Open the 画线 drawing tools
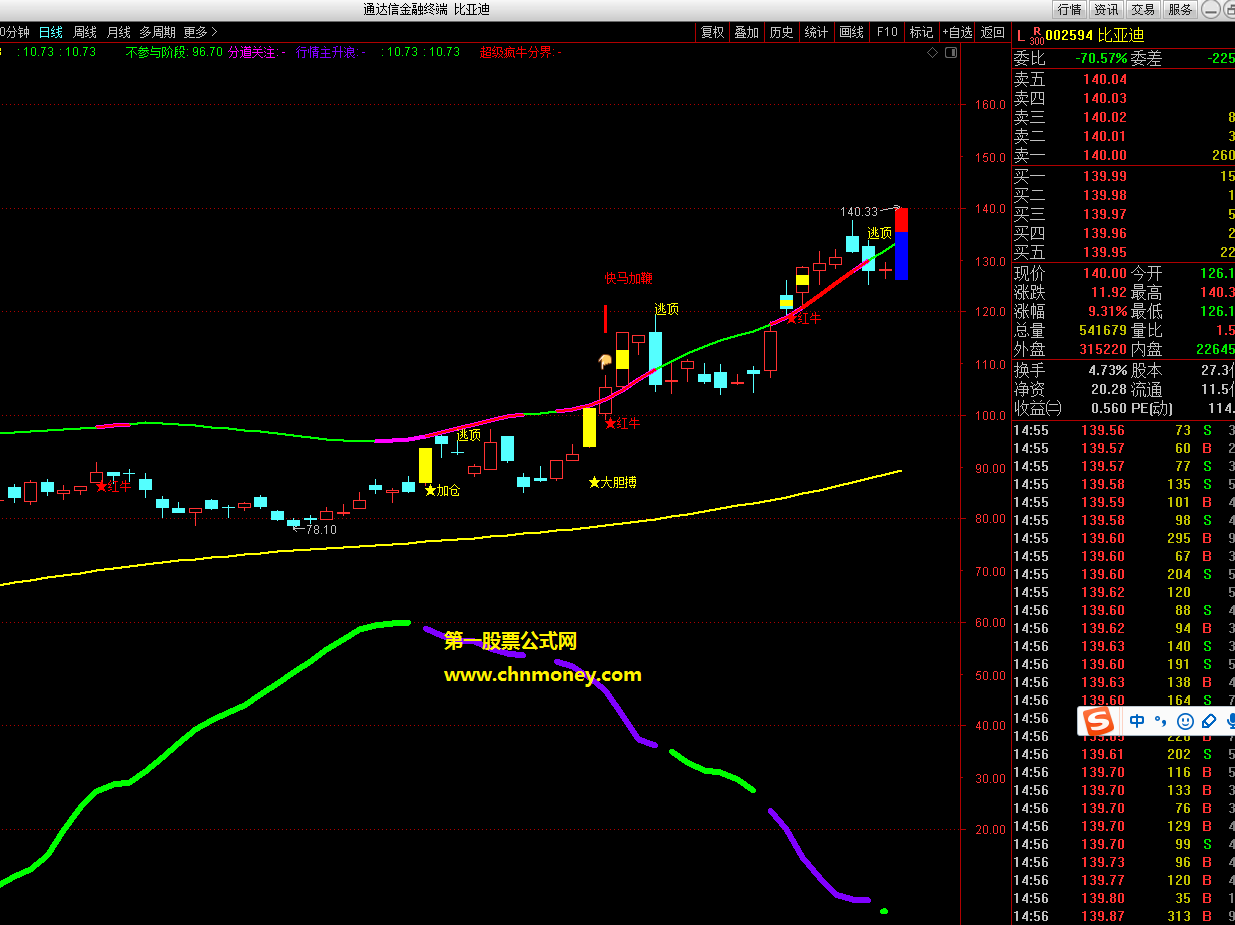The height and width of the screenshot is (925, 1235). [x=852, y=32]
